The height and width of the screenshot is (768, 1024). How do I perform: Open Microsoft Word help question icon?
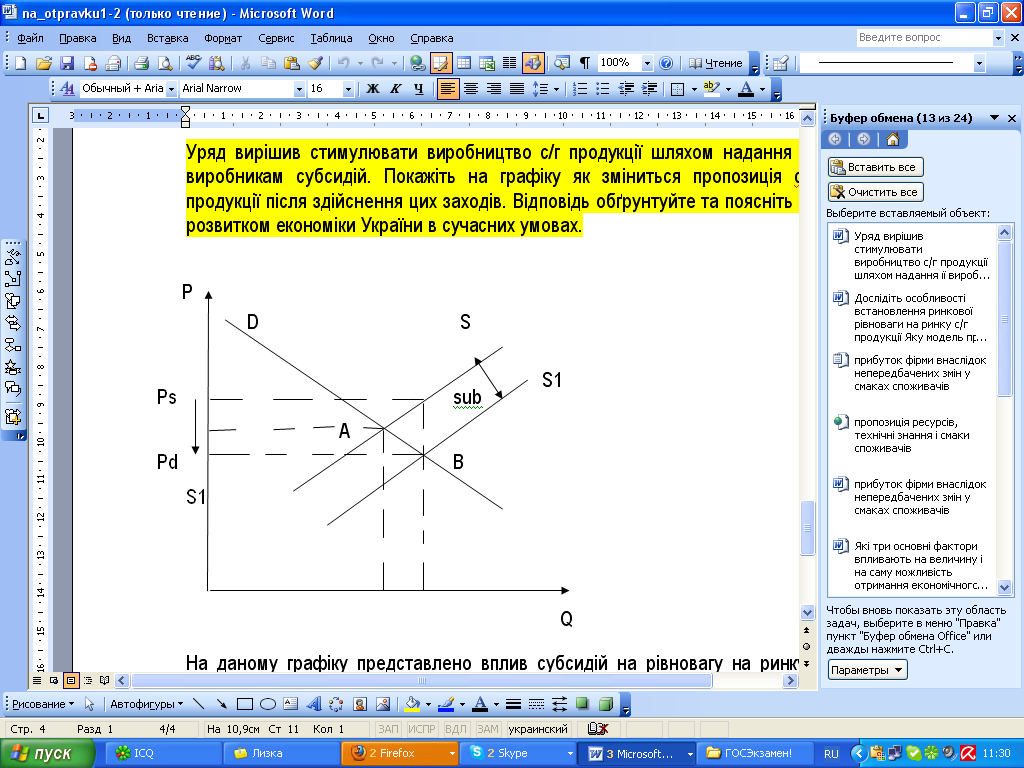click(x=666, y=63)
